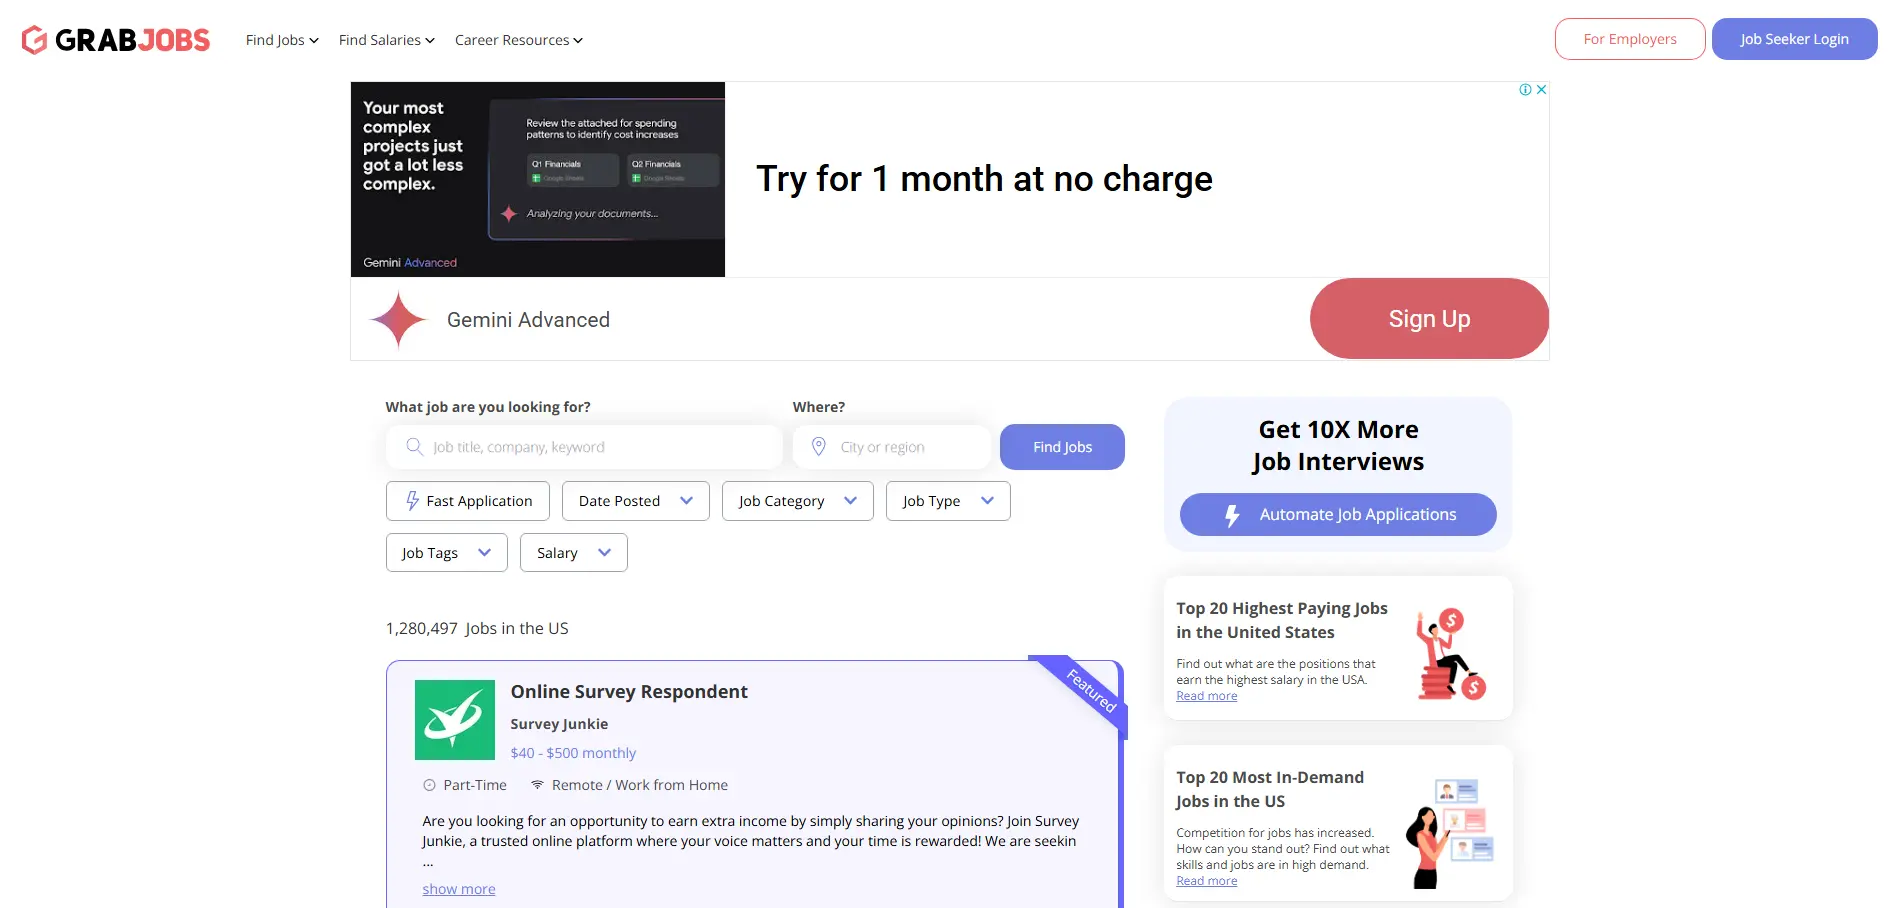Image resolution: width=1901 pixels, height=908 pixels.
Task: Click the $40 - $500 monthly salary text
Action: pos(573,753)
